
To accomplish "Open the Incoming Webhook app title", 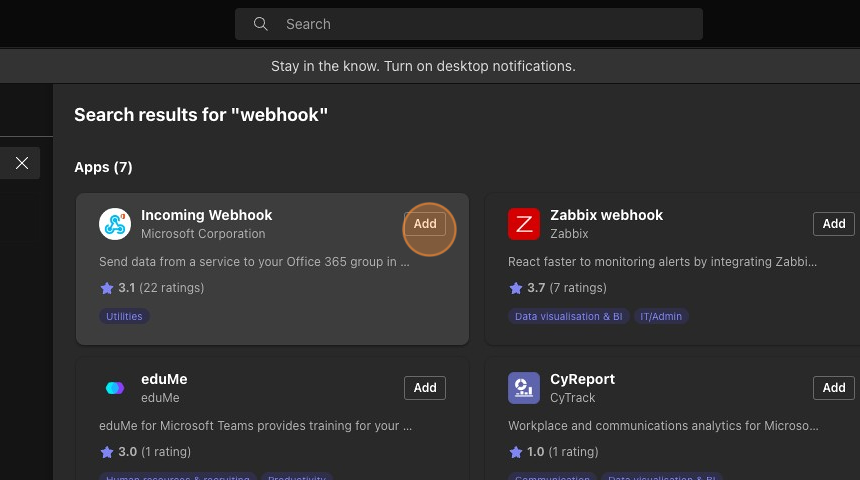I will (206, 215).
